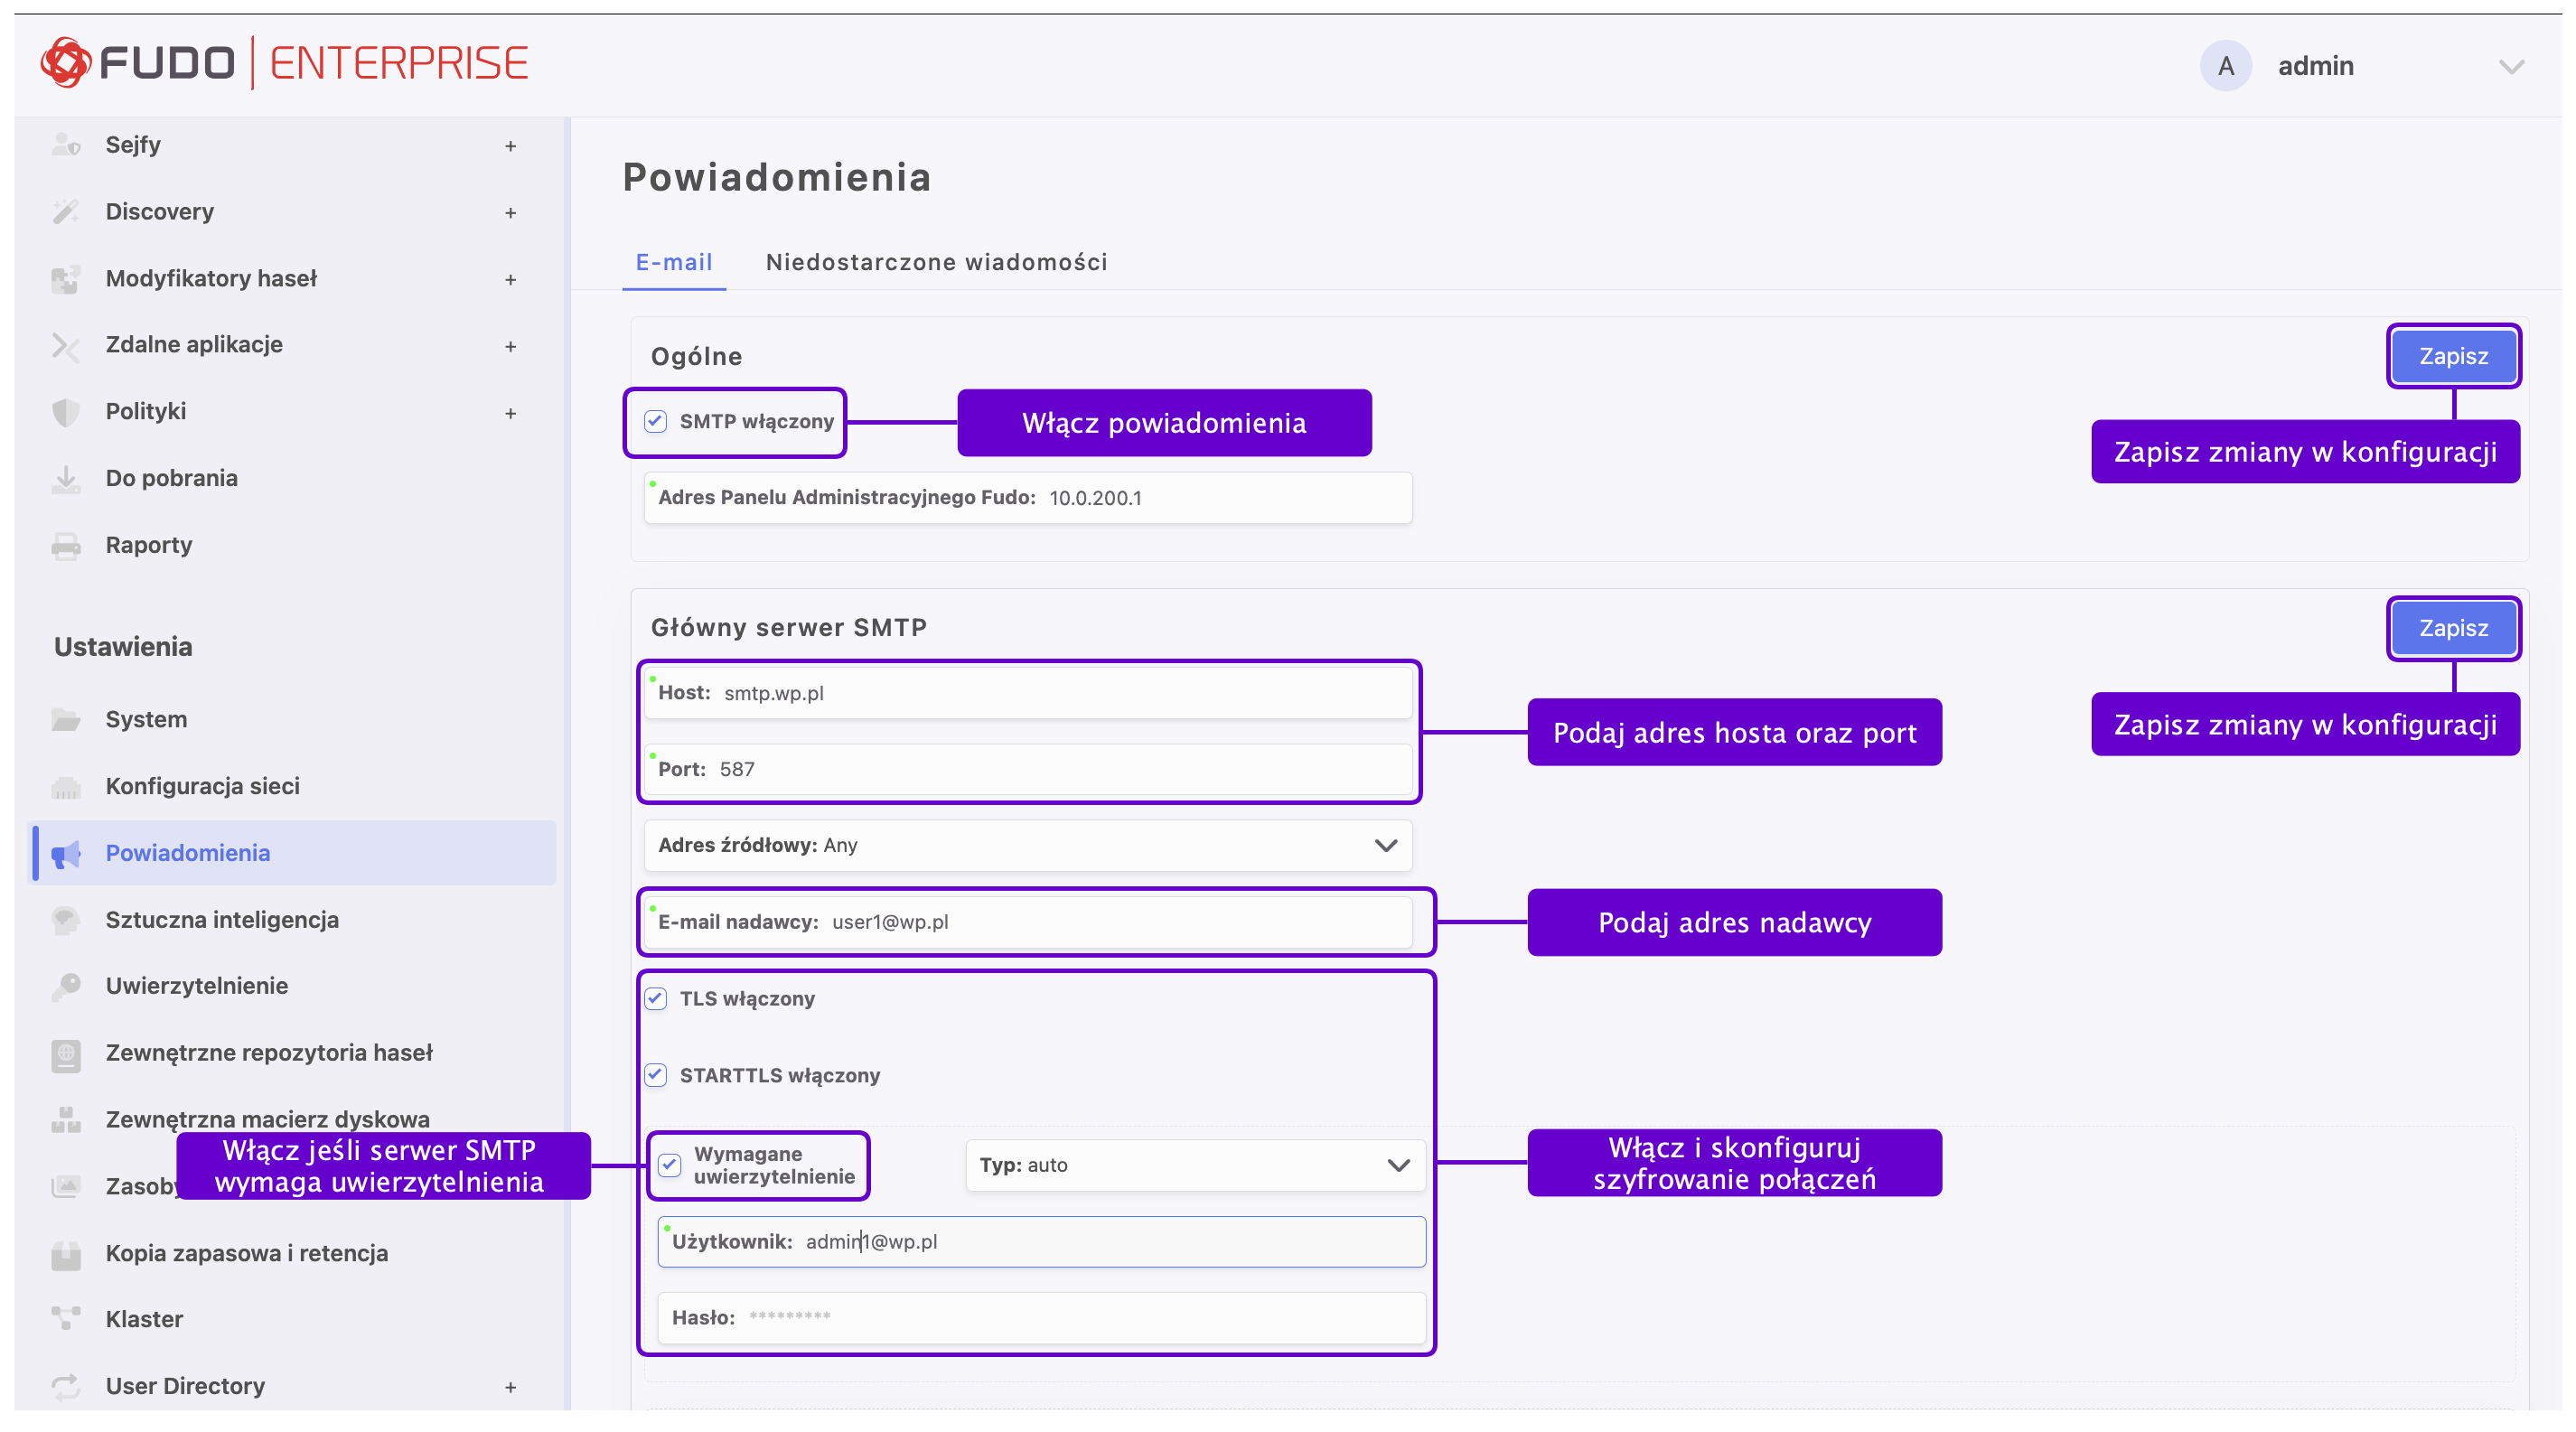Expand the admin user menu
2576x1432 pixels.
coord(2511,66)
